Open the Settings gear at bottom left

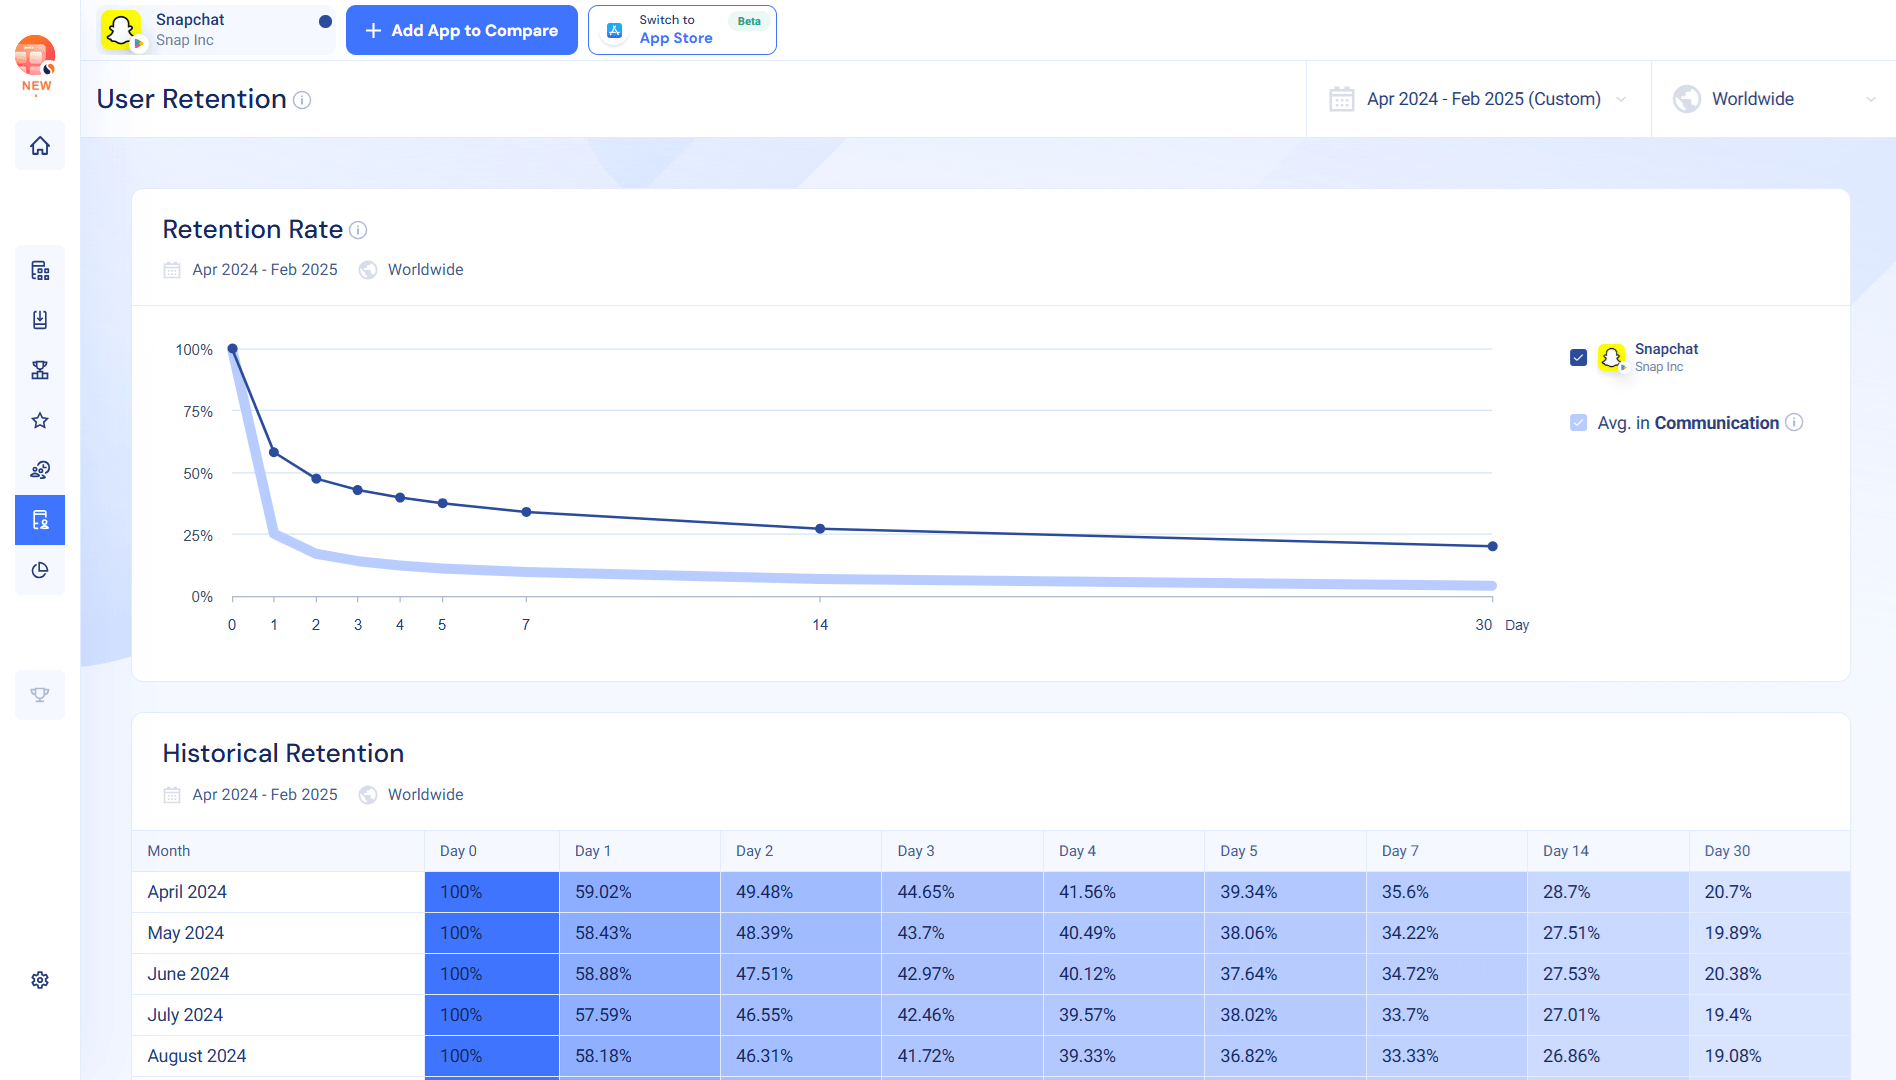click(40, 979)
